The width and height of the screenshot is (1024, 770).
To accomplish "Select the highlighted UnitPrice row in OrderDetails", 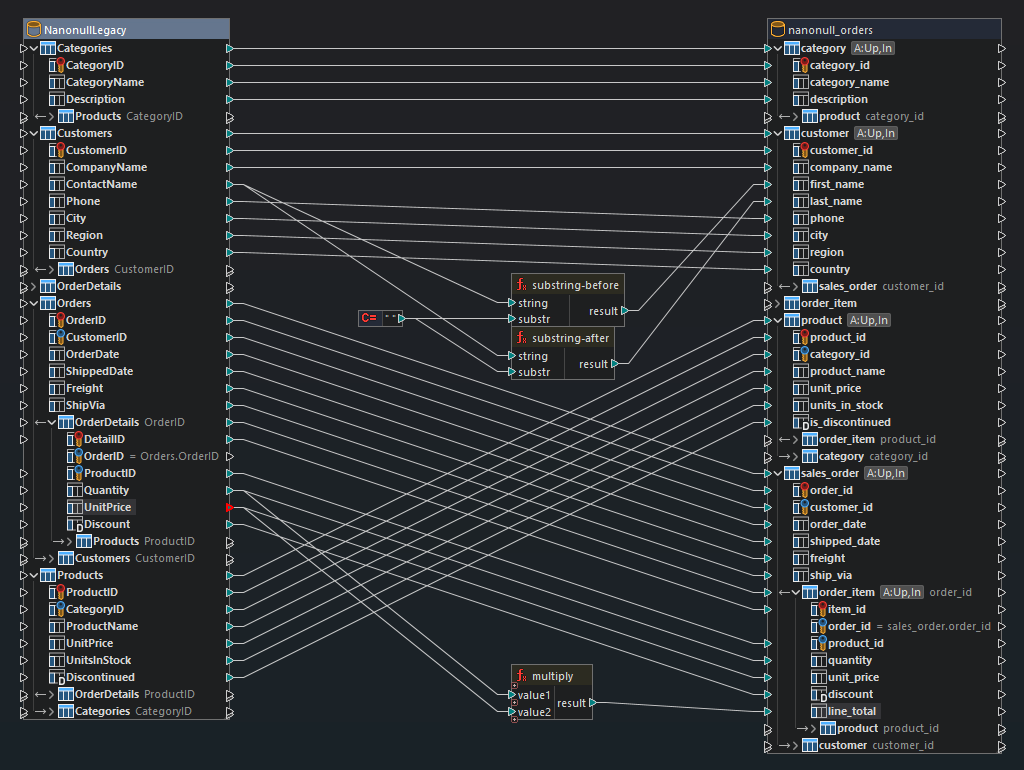I will click(x=101, y=507).
